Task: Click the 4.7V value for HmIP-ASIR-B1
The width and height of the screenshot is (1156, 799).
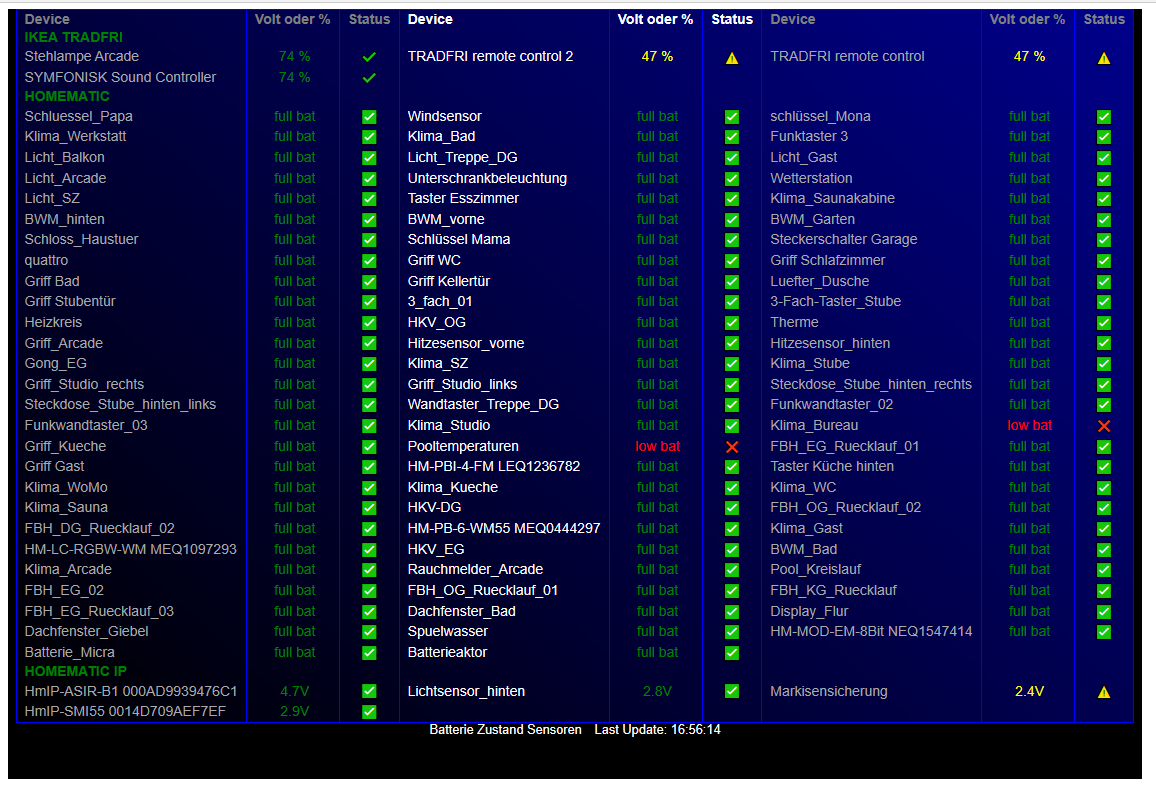Action: (x=295, y=691)
